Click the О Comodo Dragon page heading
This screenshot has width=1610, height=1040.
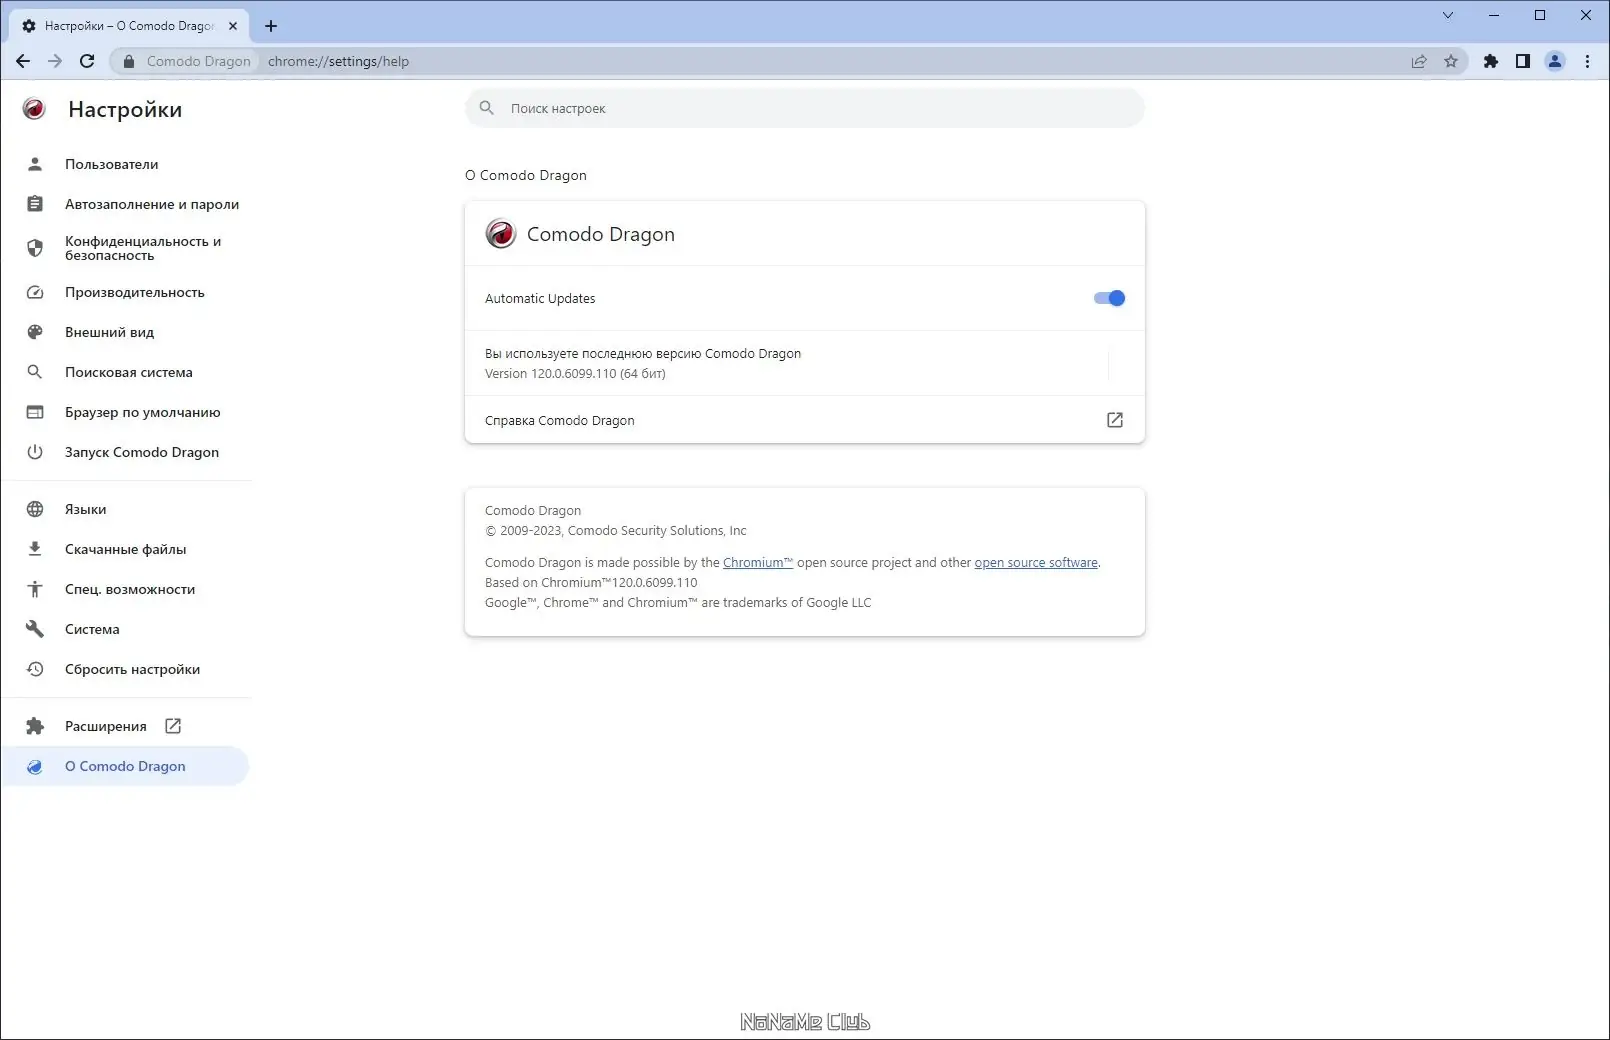pos(526,175)
